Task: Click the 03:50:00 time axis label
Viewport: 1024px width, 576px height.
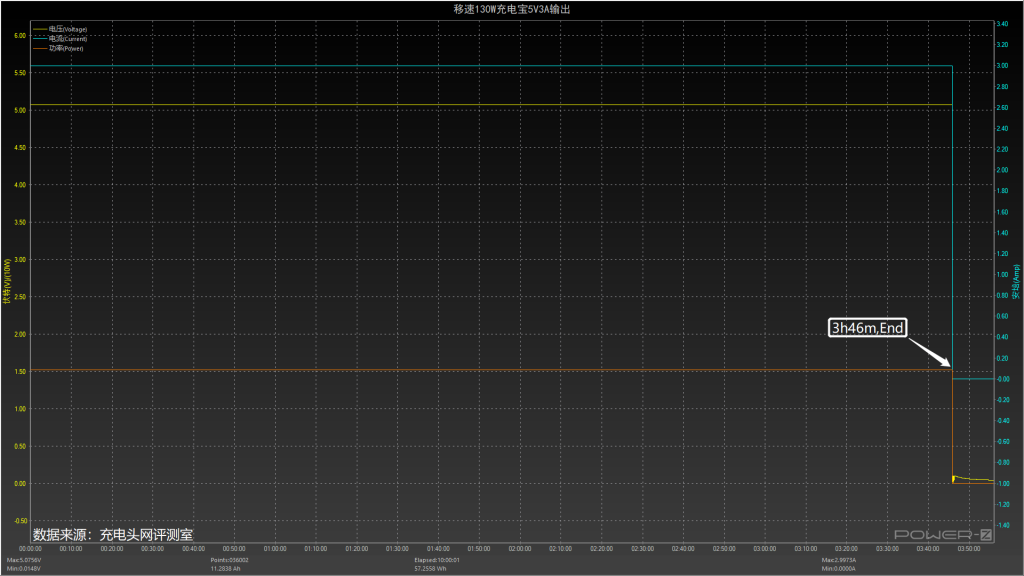Action: pyautogui.click(x=968, y=549)
